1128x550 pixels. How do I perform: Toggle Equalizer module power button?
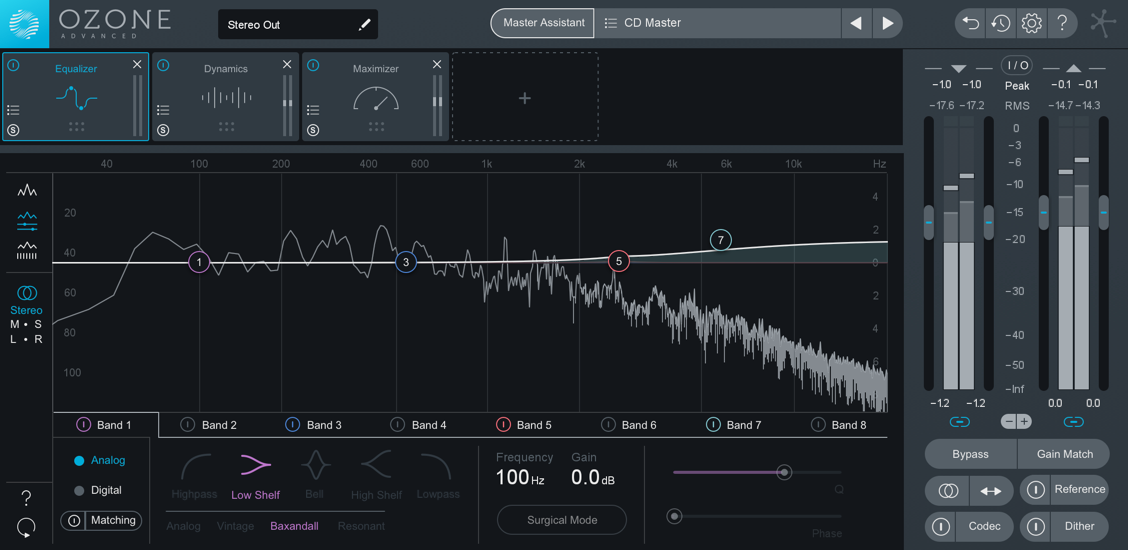click(13, 65)
